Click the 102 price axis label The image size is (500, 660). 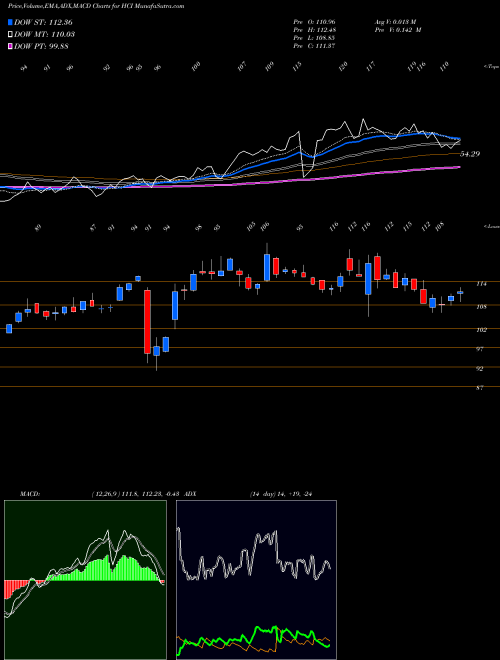coord(481,330)
